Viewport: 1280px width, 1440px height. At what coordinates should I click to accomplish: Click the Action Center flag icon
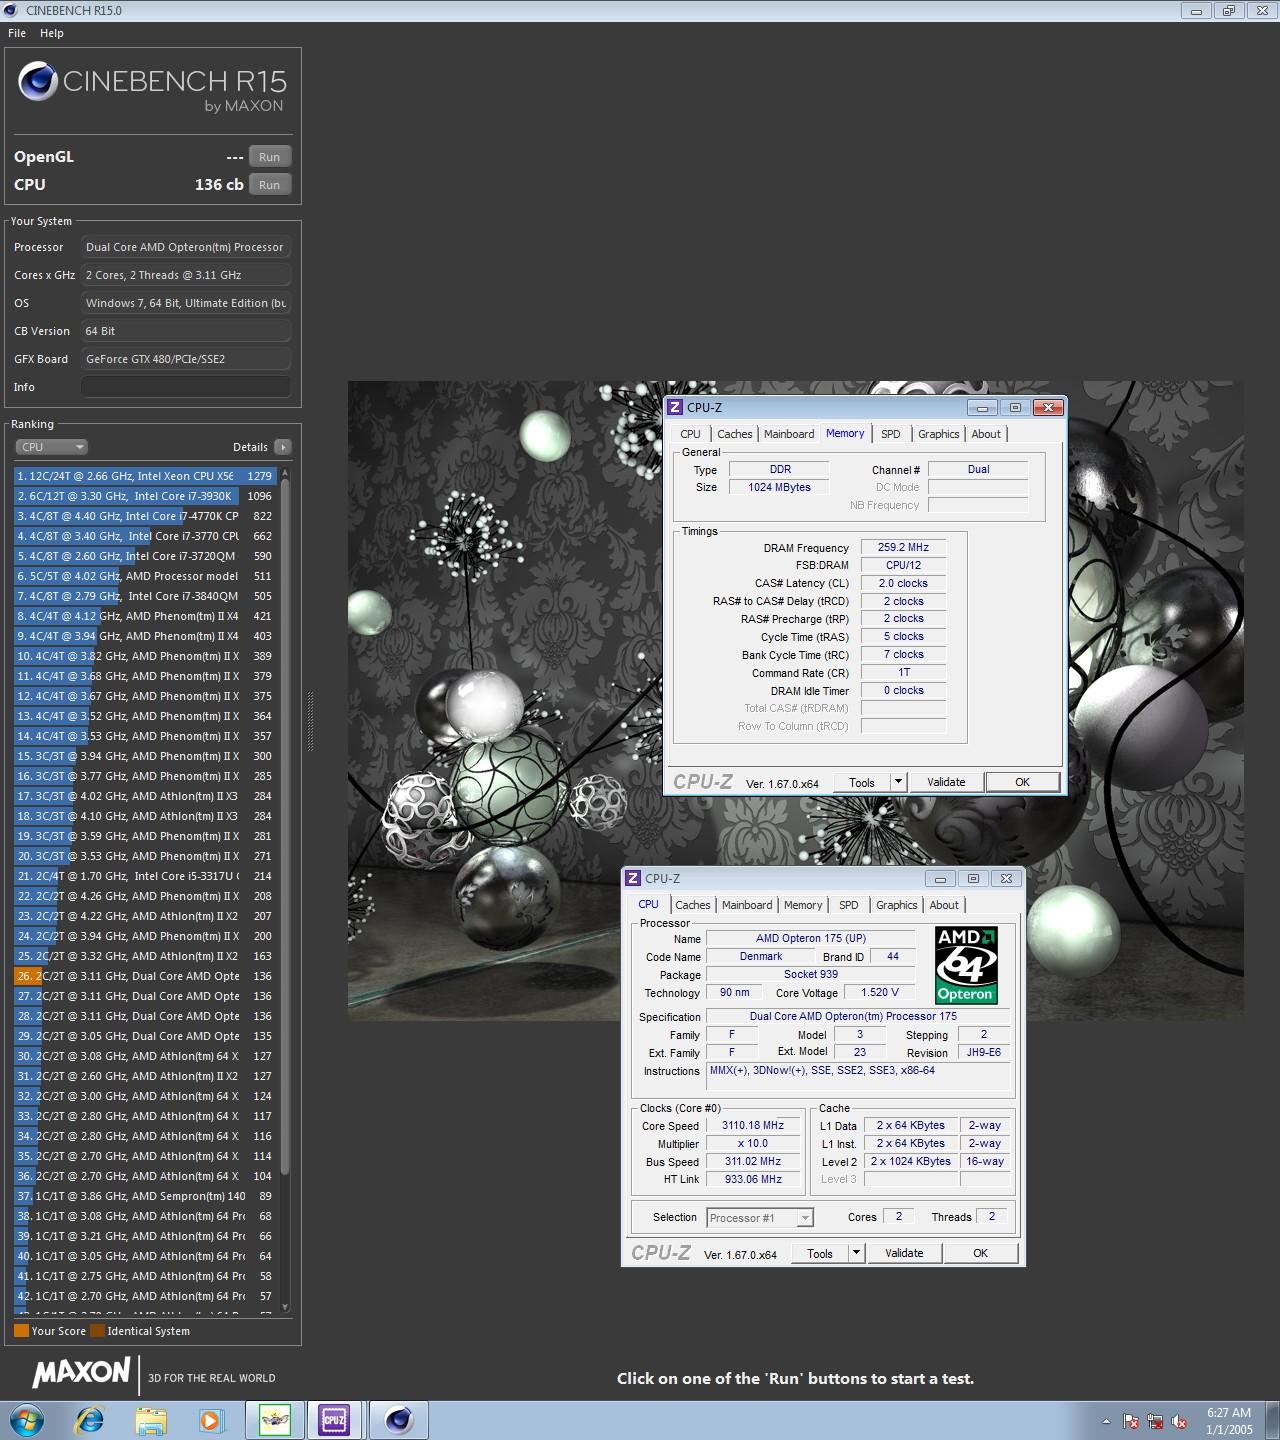pyautogui.click(x=1131, y=1421)
